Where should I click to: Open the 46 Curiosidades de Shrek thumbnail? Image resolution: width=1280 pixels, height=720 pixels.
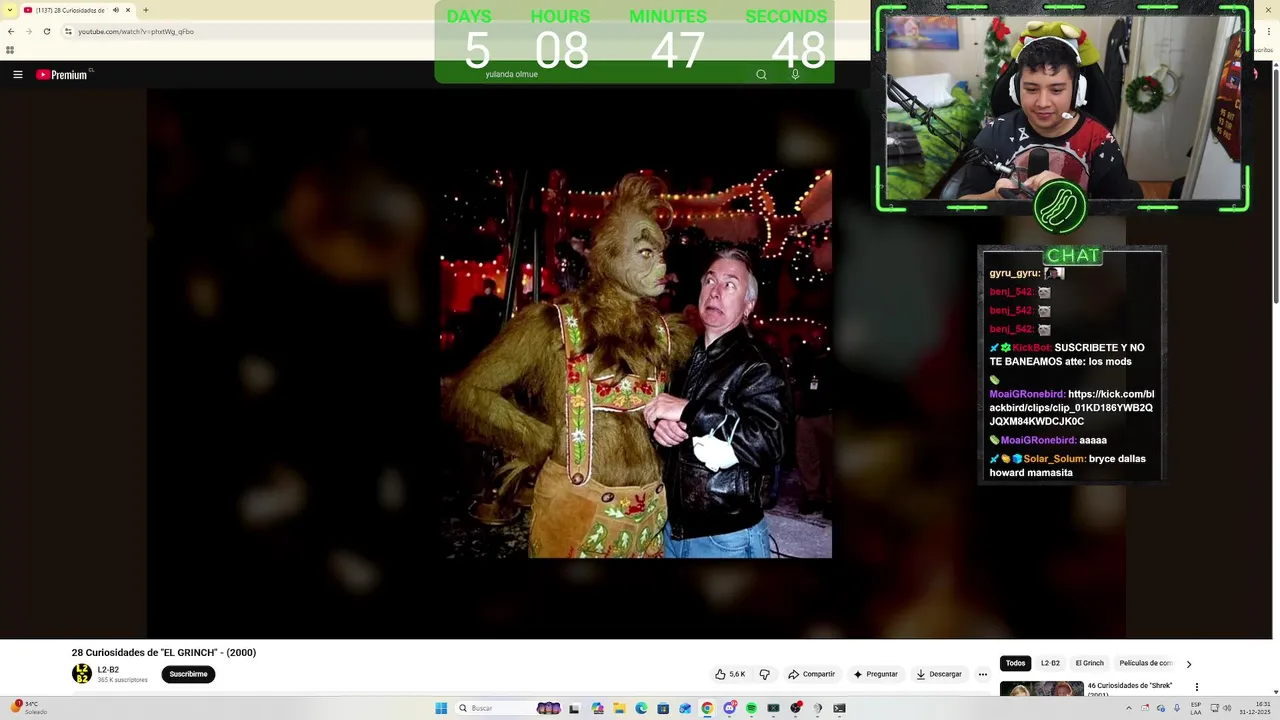pos(1042,689)
